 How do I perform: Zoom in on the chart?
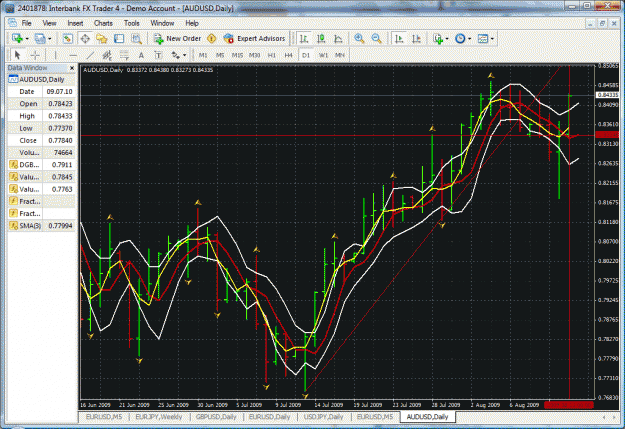(359, 39)
